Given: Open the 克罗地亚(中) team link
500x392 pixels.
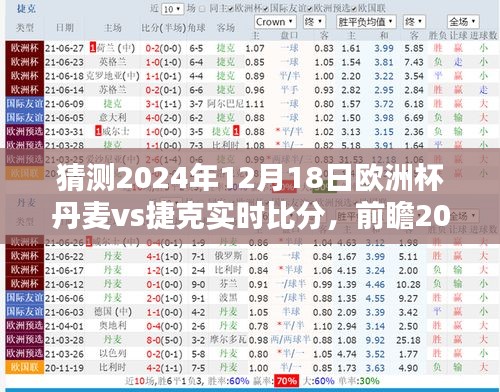Looking at the screenshot, I should (113, 76).
